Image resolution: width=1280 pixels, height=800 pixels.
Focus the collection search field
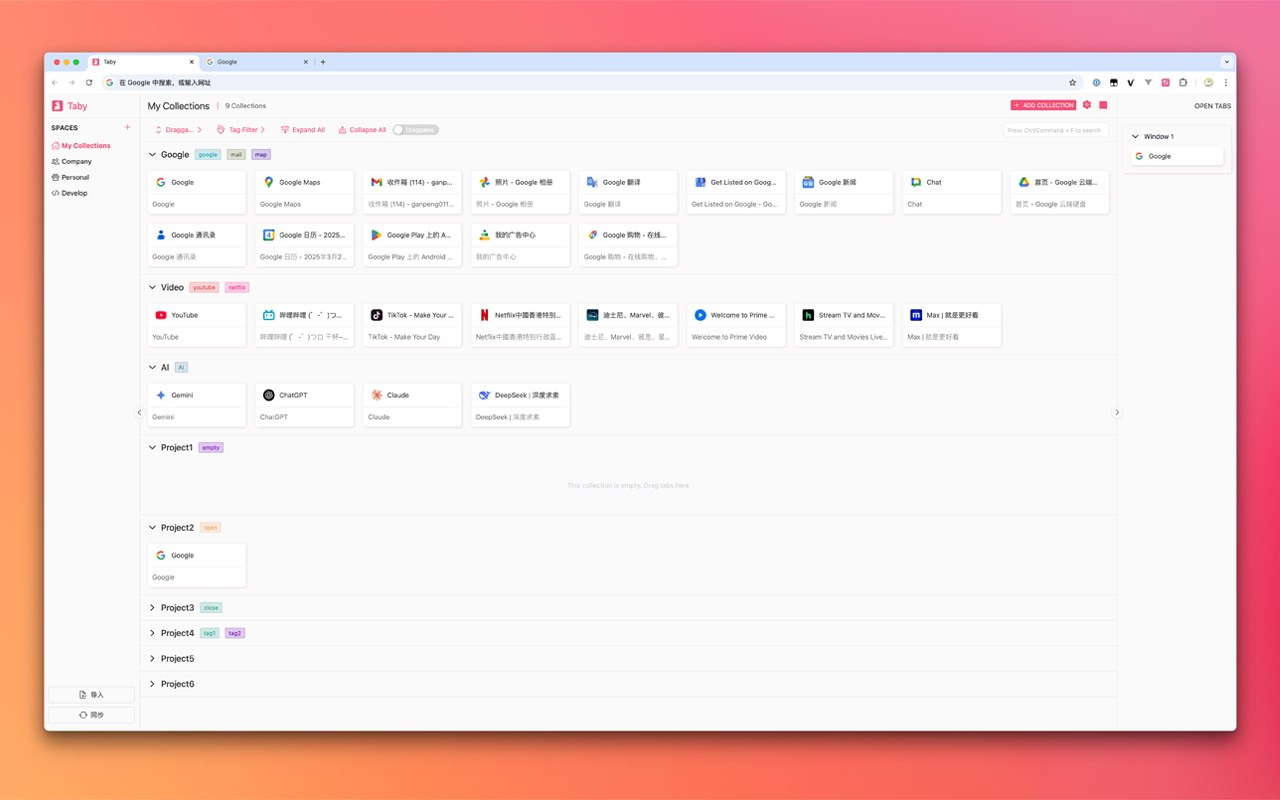[x=1055, y=130]
